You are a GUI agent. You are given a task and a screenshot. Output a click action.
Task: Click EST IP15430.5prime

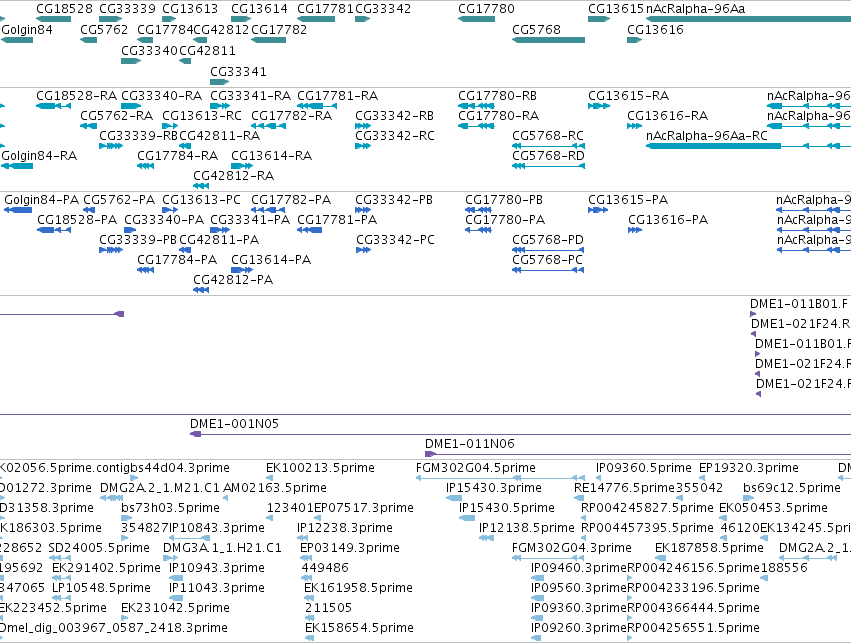coord(467,518)
